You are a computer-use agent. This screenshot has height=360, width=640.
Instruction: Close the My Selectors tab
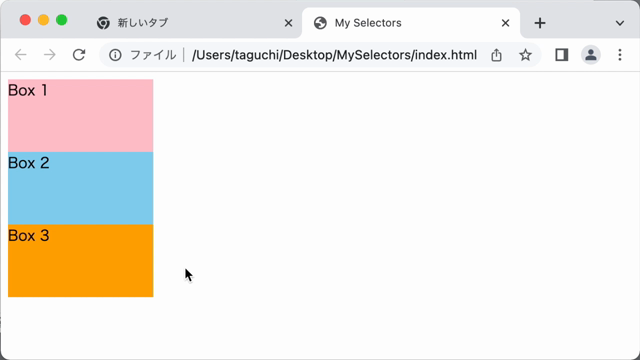(x=505, y=23)
